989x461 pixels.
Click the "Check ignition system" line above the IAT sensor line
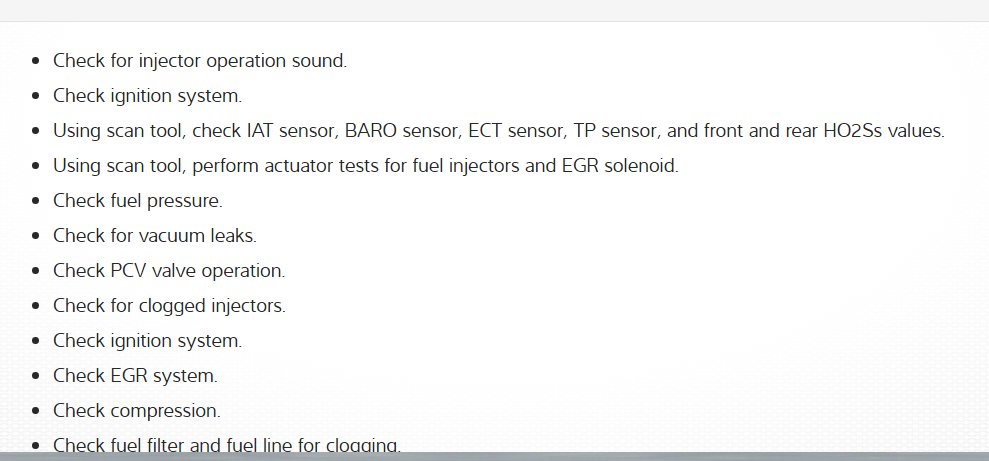(147, 96)
